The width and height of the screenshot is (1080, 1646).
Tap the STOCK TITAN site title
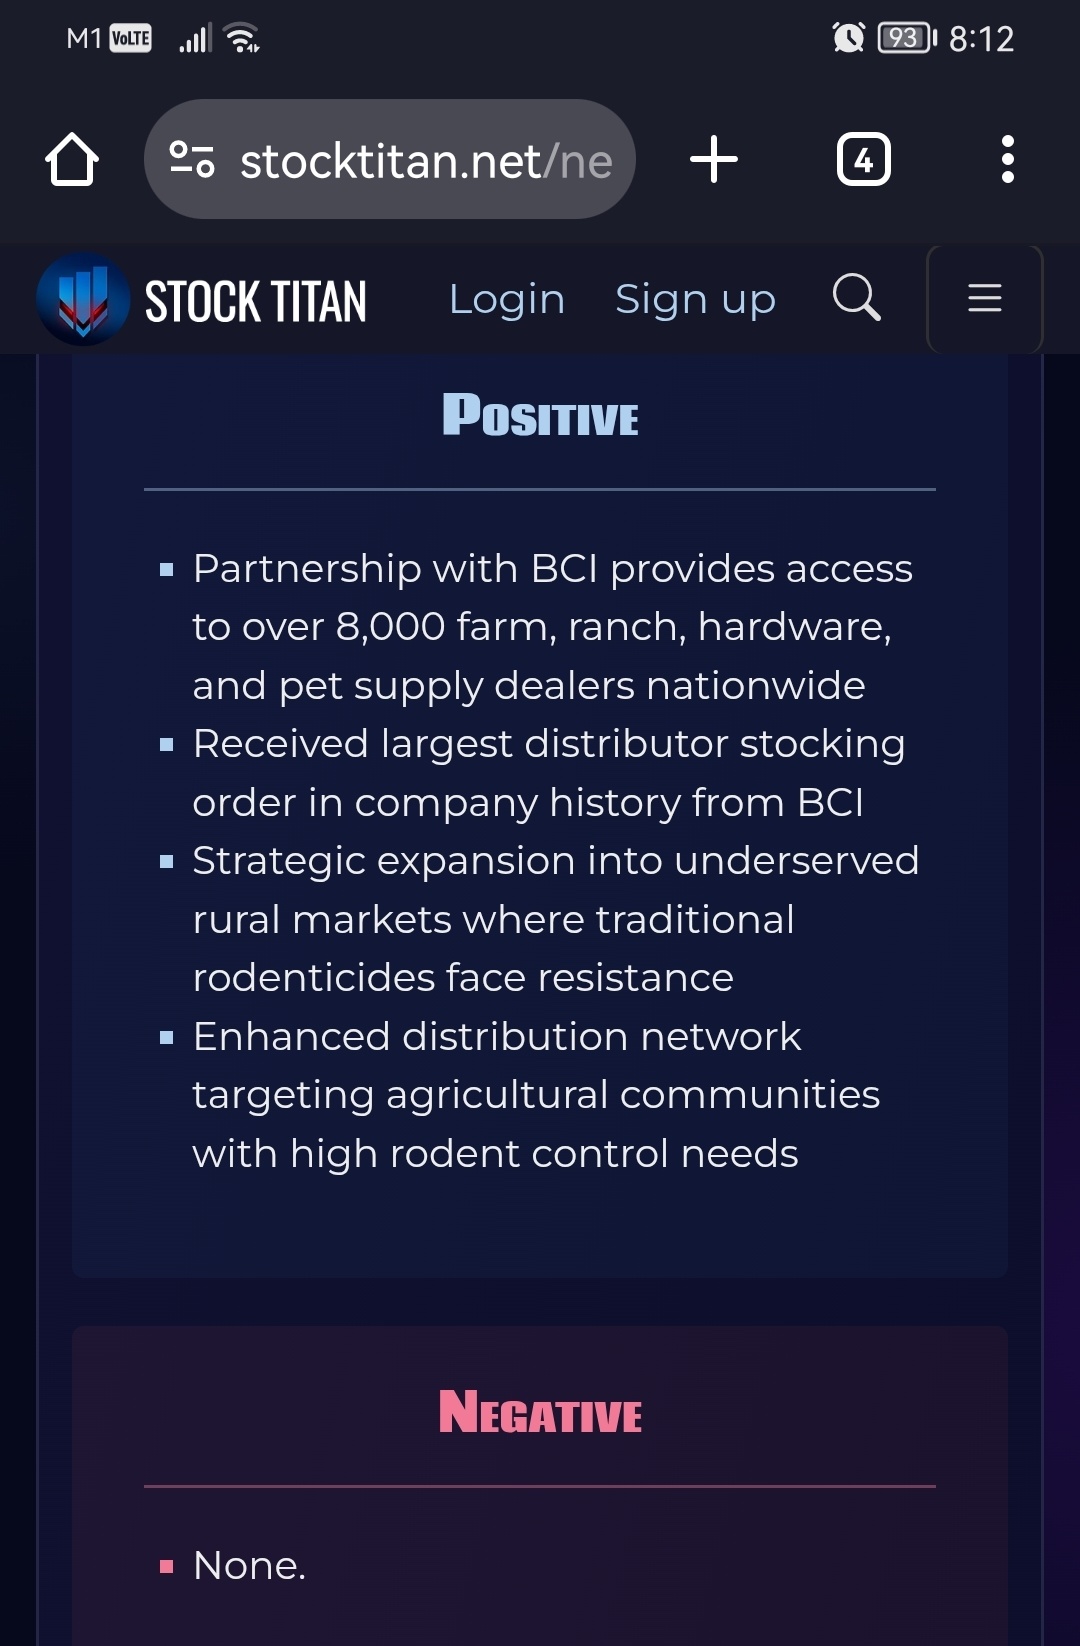[256, 301]
